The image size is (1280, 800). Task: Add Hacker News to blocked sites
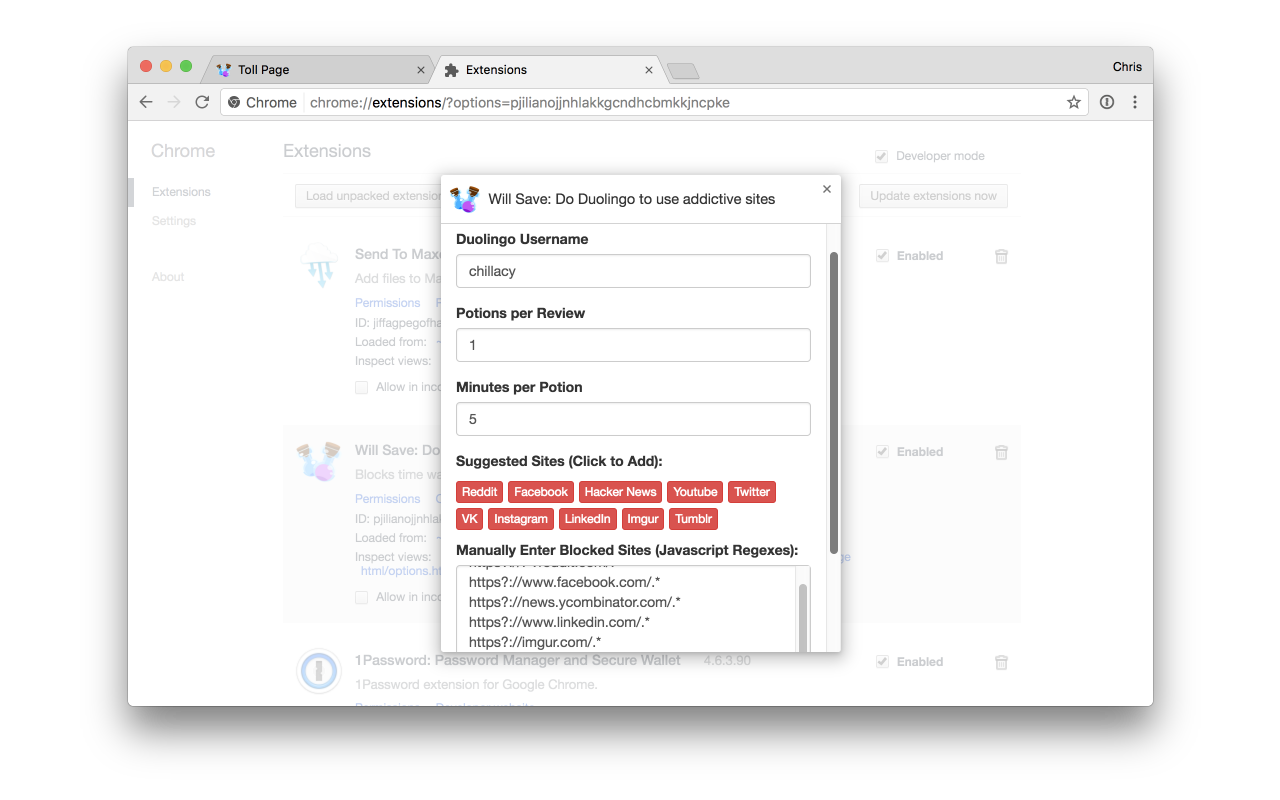click(x=620, y=492)
